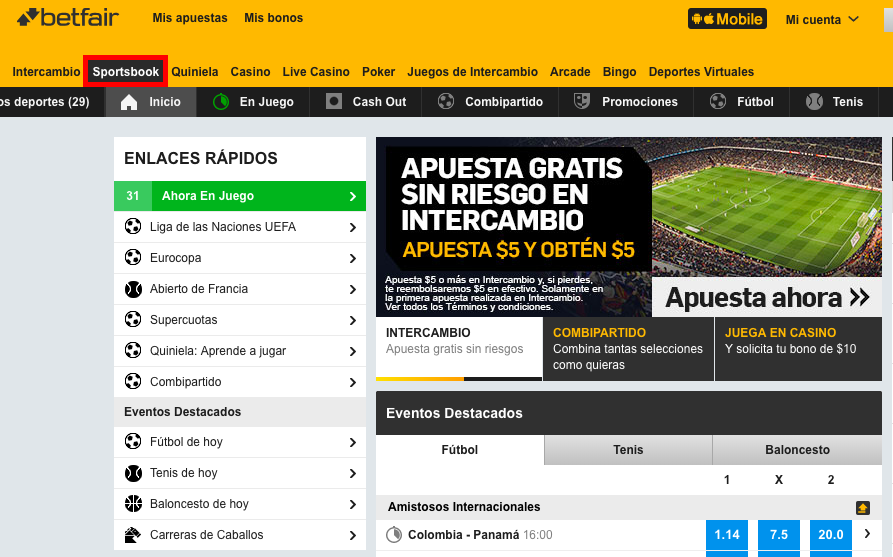Viewport: 893px width, 557px height.
Task: Select the JUEGA EN CASINO promo slide
Action: click(798, 349)
